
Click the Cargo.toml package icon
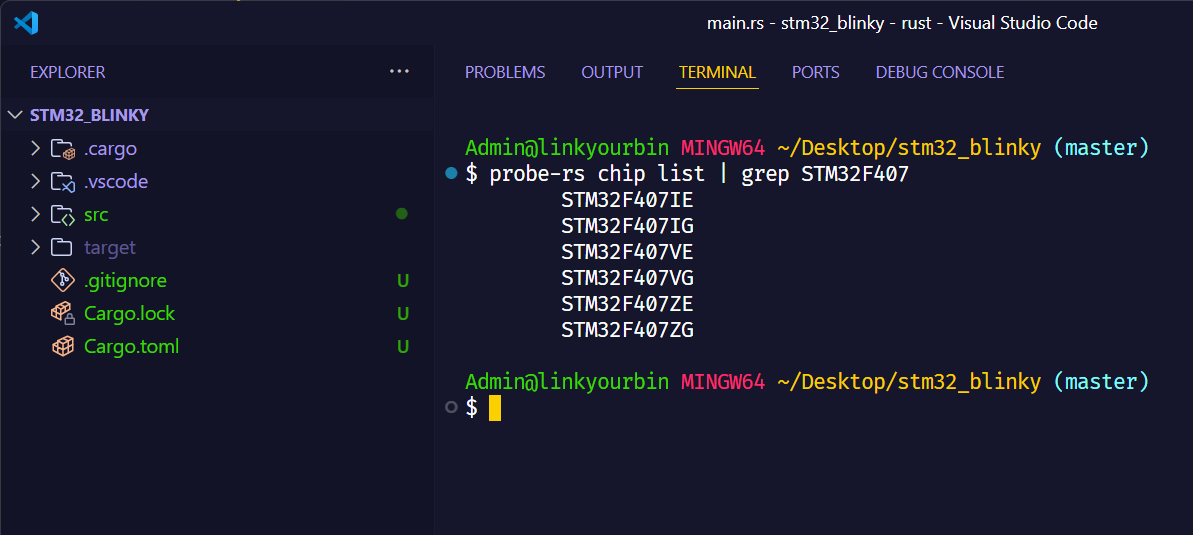click(63, 347)
